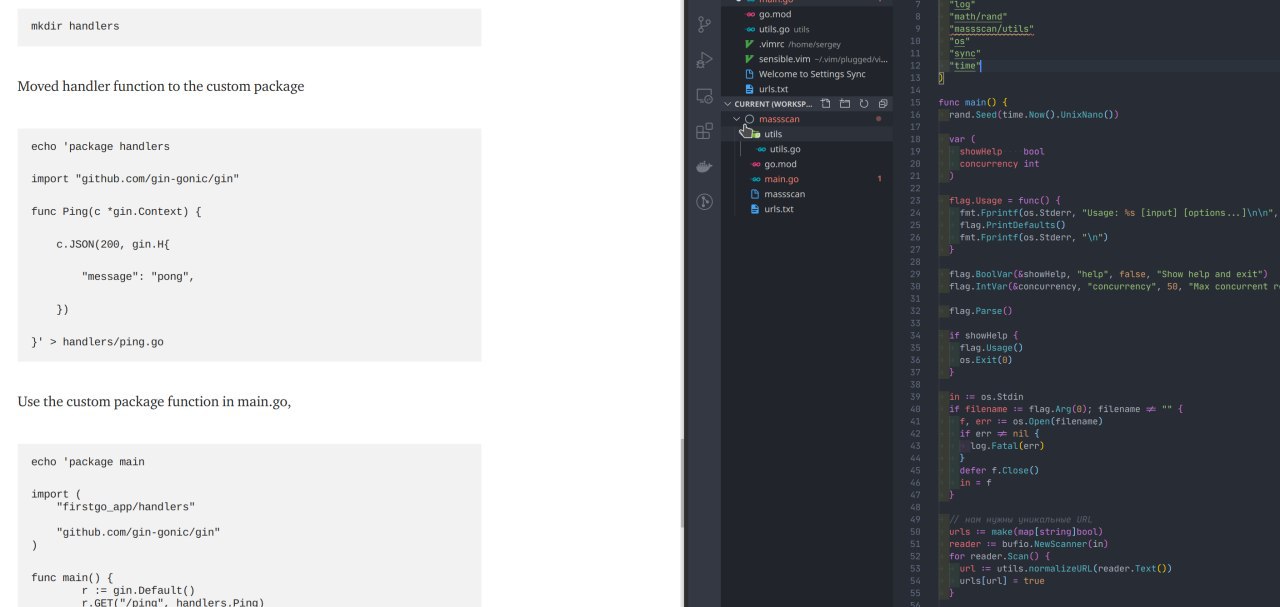Click 'func main() {' in the code editor
Screen dimensions: 1280x607
tap(973, 103)
